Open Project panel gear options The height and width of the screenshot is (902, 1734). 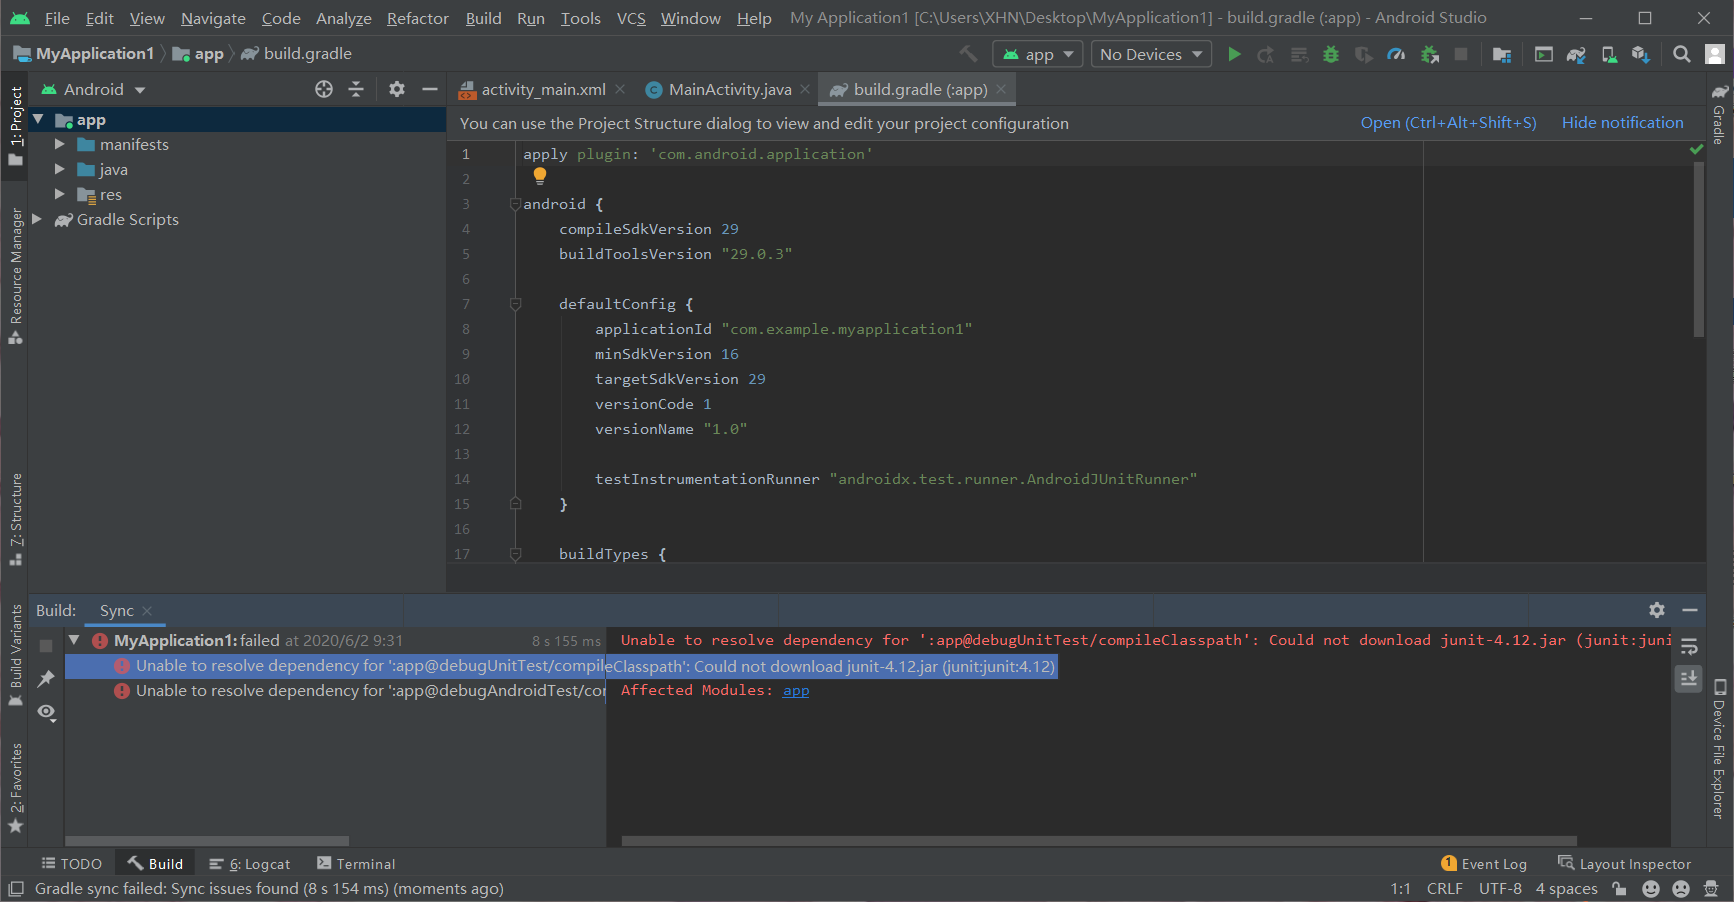(x=397, y=89)
